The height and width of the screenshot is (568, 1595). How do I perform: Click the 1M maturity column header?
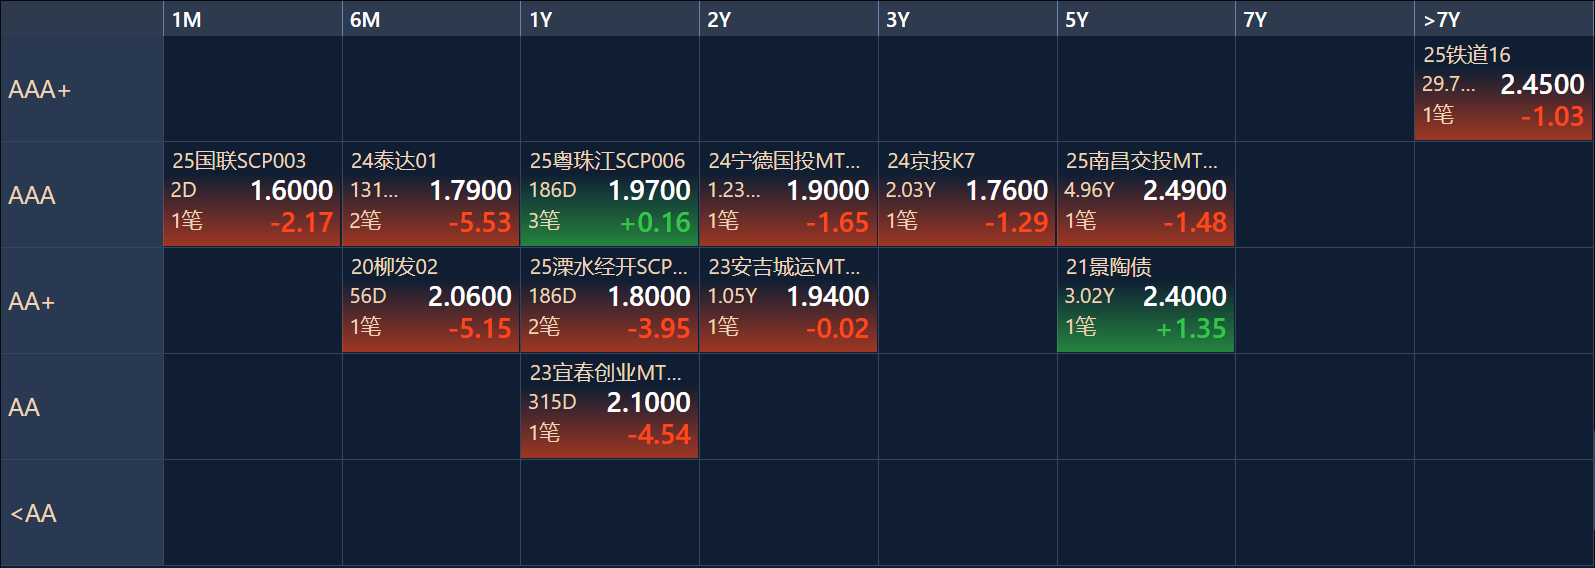(x=252, y=19)
